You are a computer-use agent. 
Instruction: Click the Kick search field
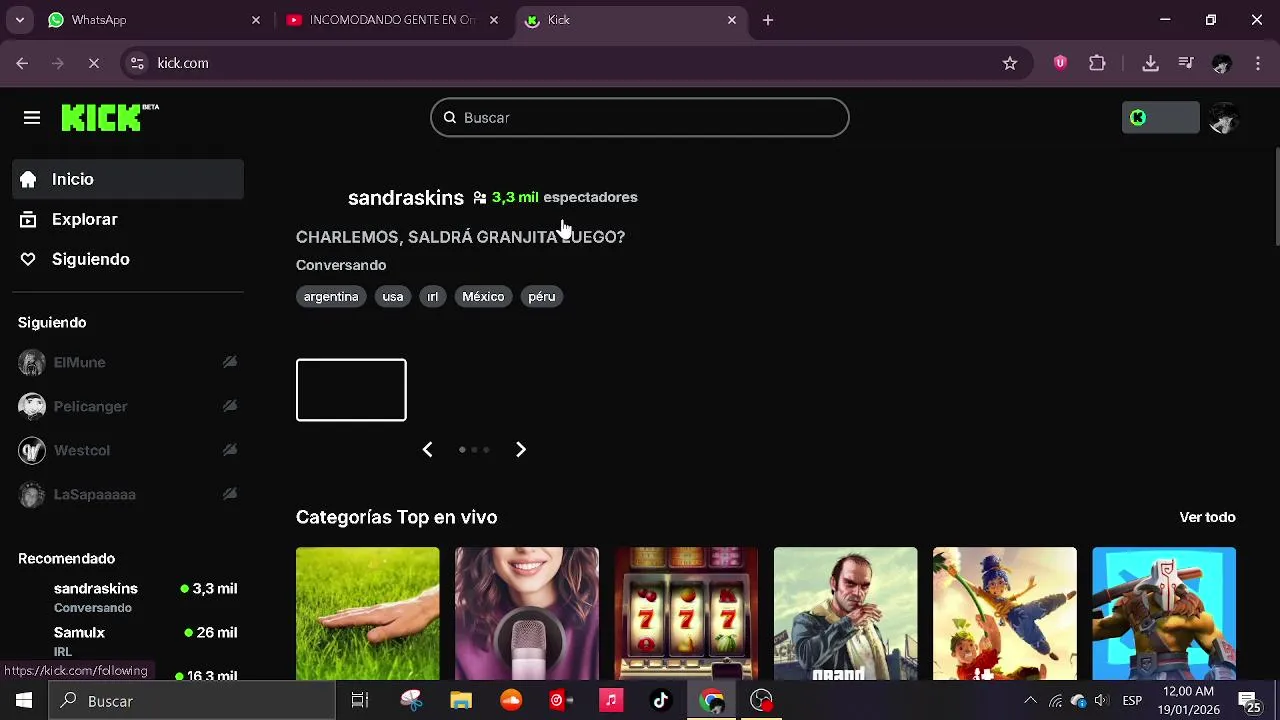640,118
